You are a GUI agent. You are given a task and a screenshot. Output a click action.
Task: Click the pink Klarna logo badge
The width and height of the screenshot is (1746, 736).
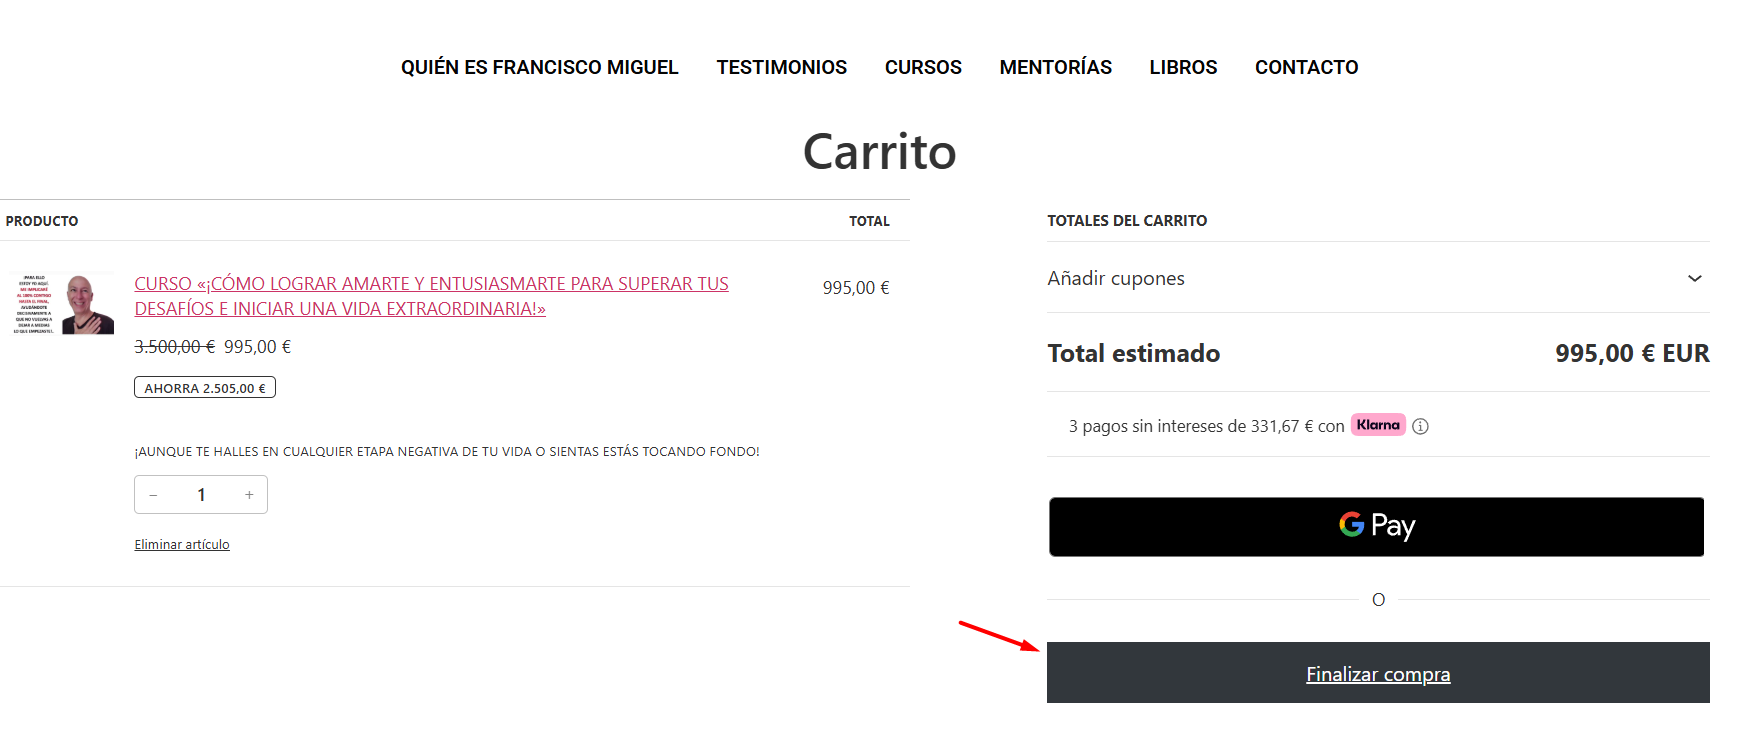click(1378, 425)
